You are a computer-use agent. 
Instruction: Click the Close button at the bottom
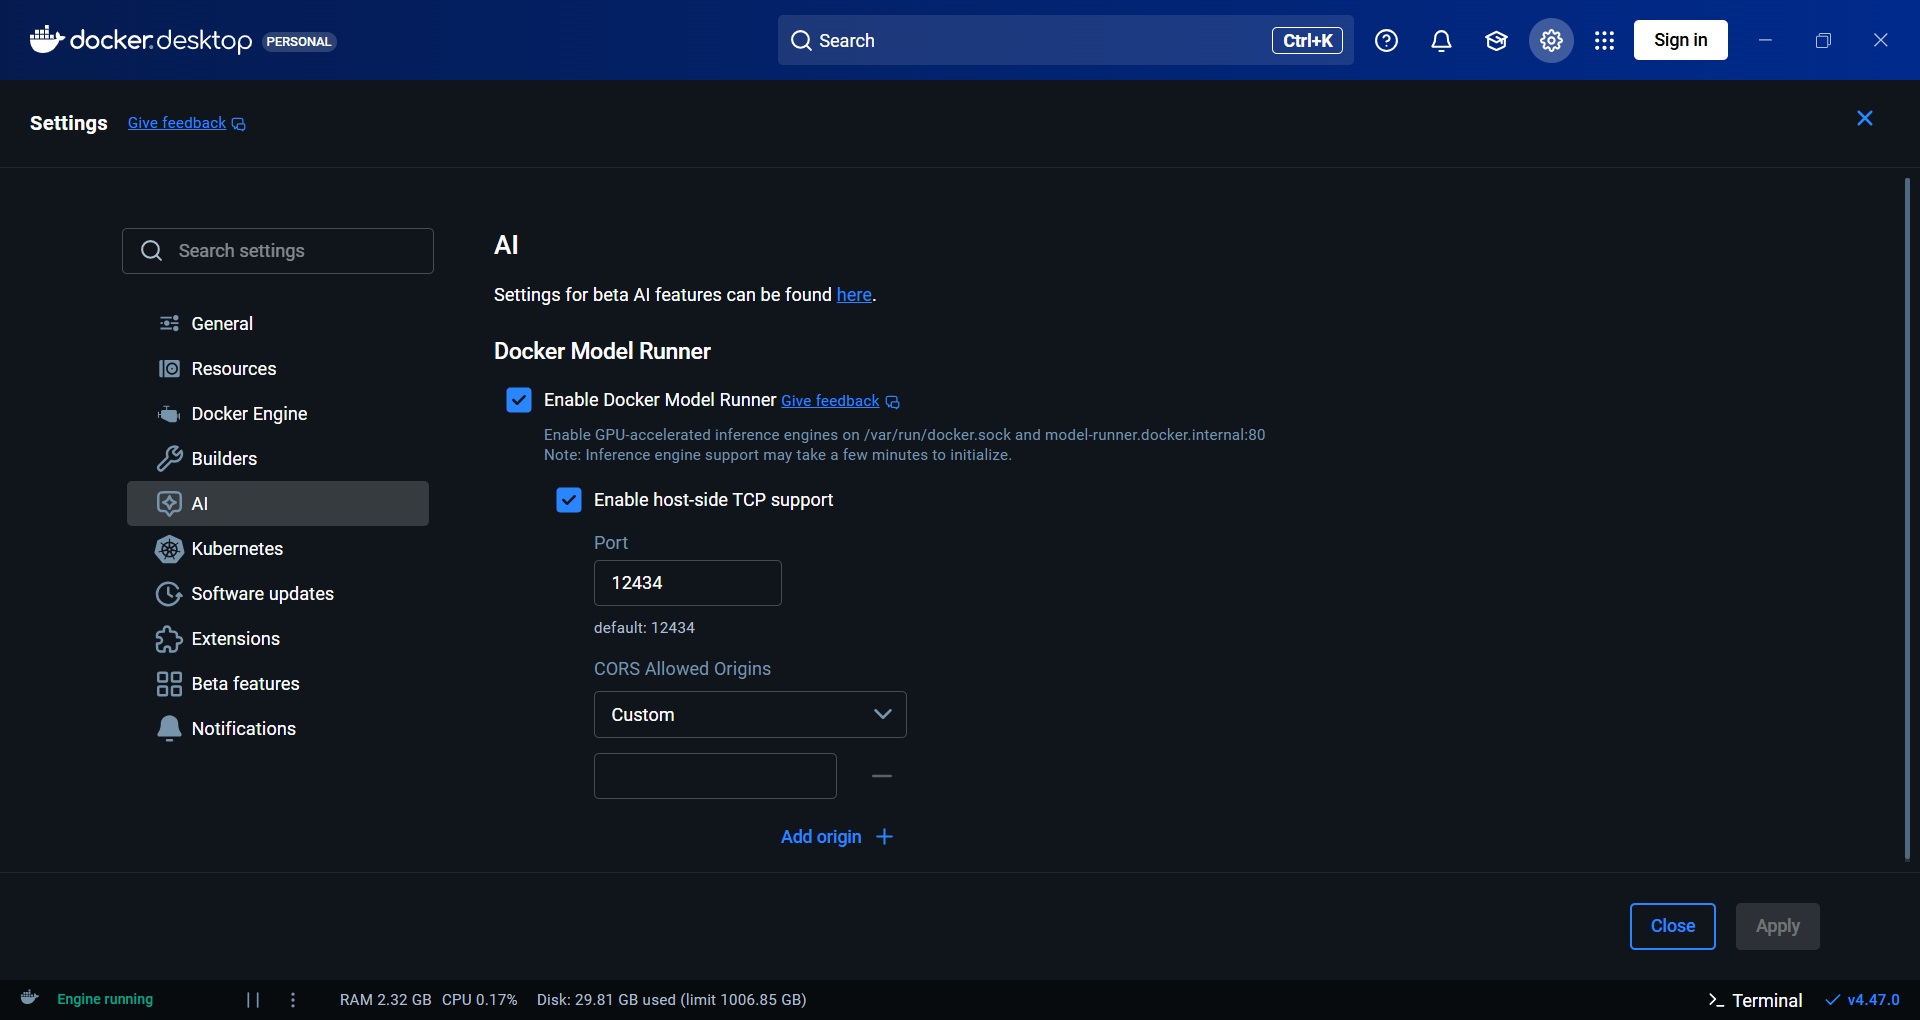tap(1672, 926)
